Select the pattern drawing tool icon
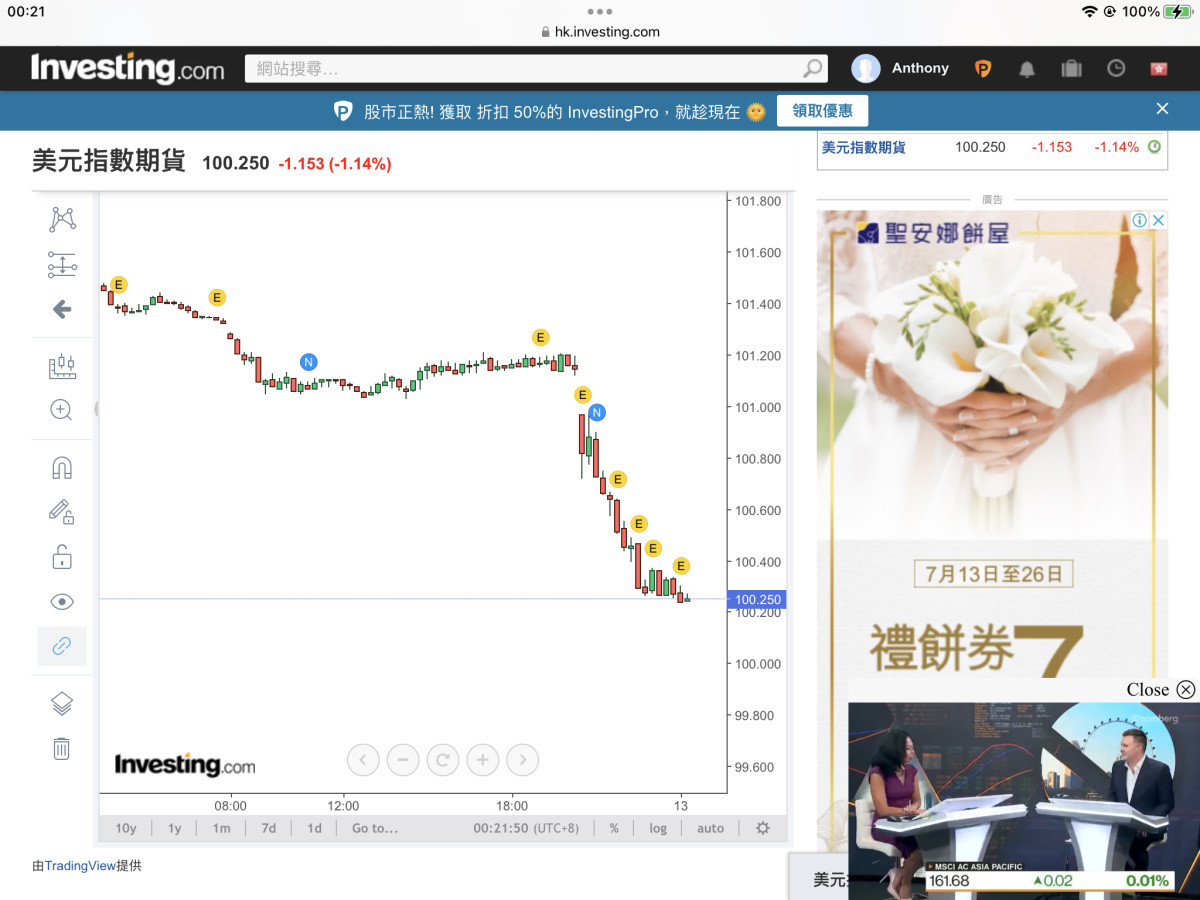1200x900 pixels. point(62,219)
